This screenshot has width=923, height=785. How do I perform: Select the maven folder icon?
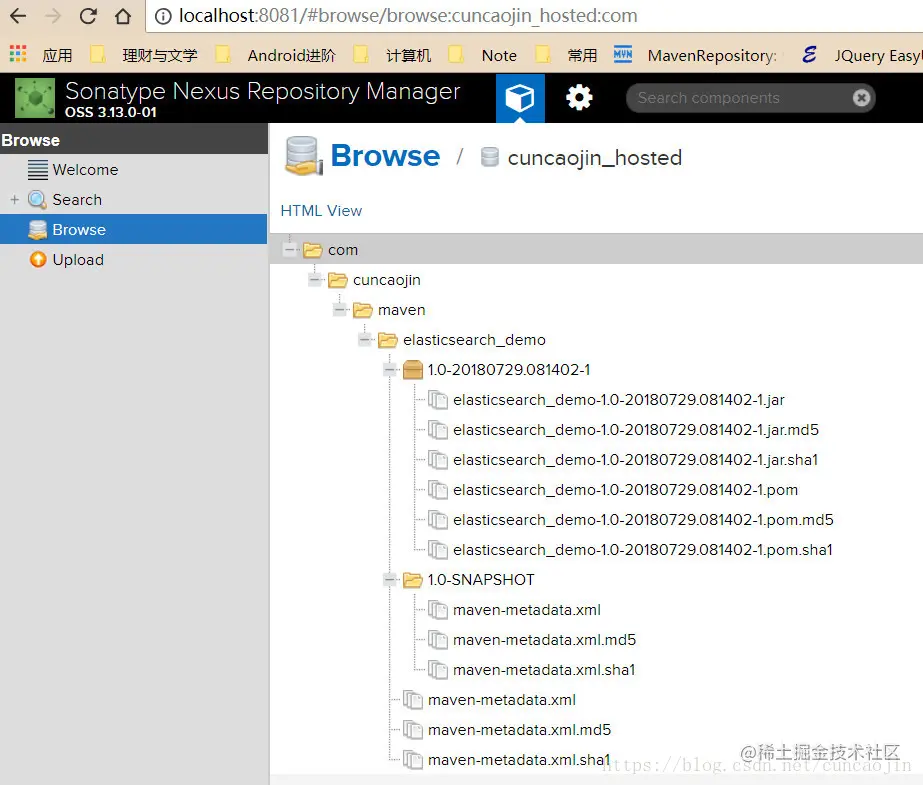click(363, 310)
